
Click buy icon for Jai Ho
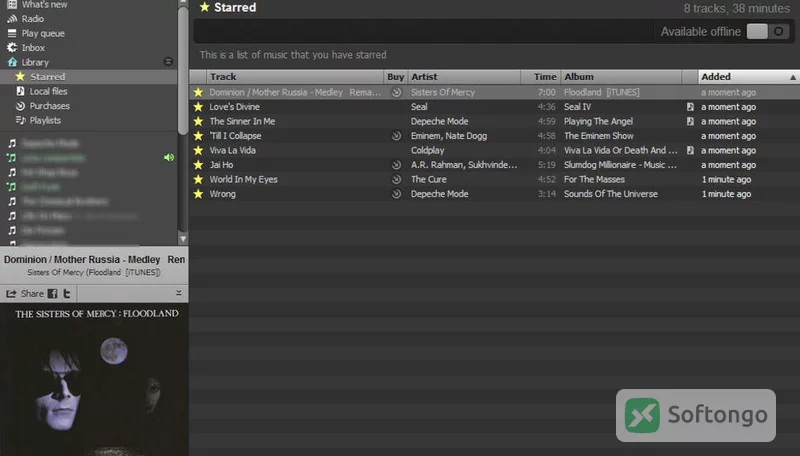coord(396,165)
